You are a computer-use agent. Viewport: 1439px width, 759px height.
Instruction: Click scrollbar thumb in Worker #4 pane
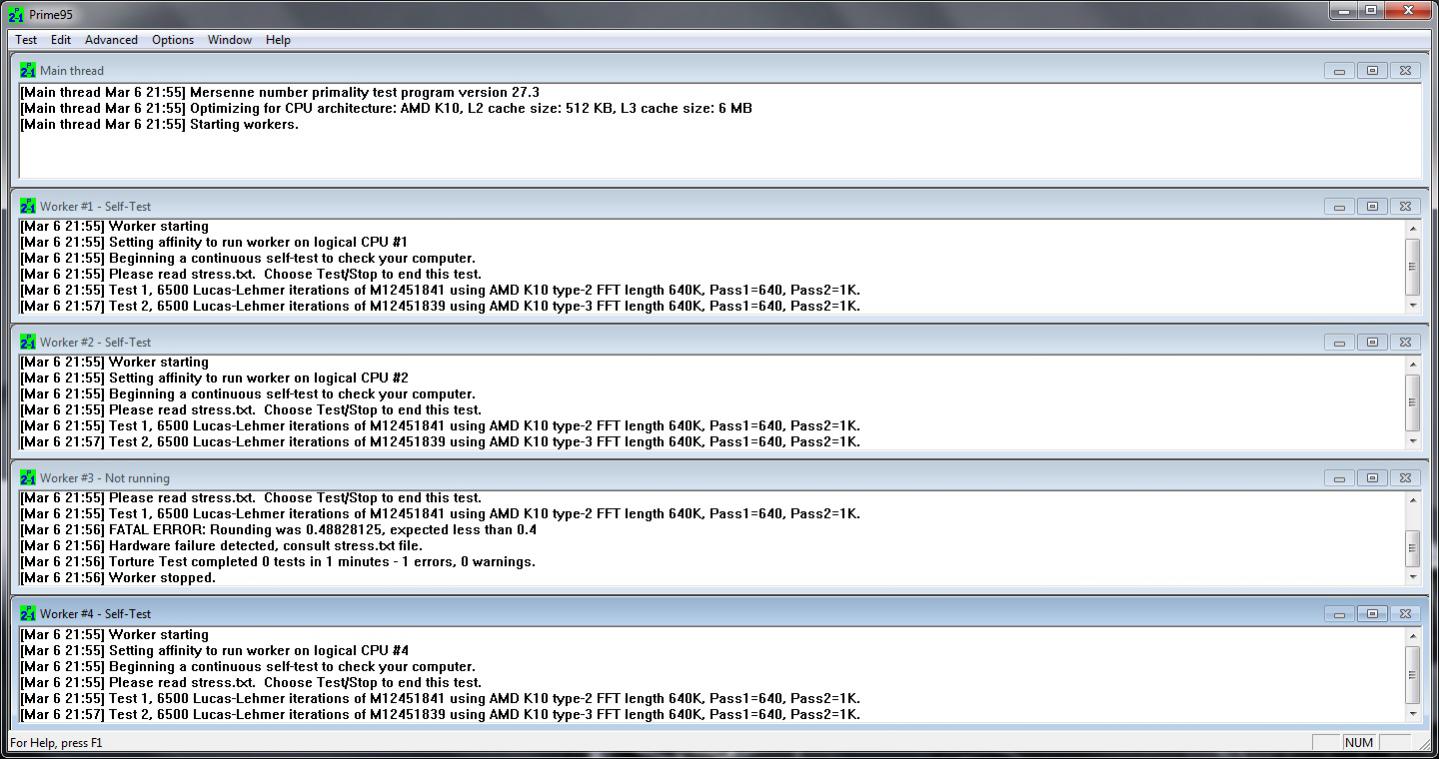pos(1412,675)
